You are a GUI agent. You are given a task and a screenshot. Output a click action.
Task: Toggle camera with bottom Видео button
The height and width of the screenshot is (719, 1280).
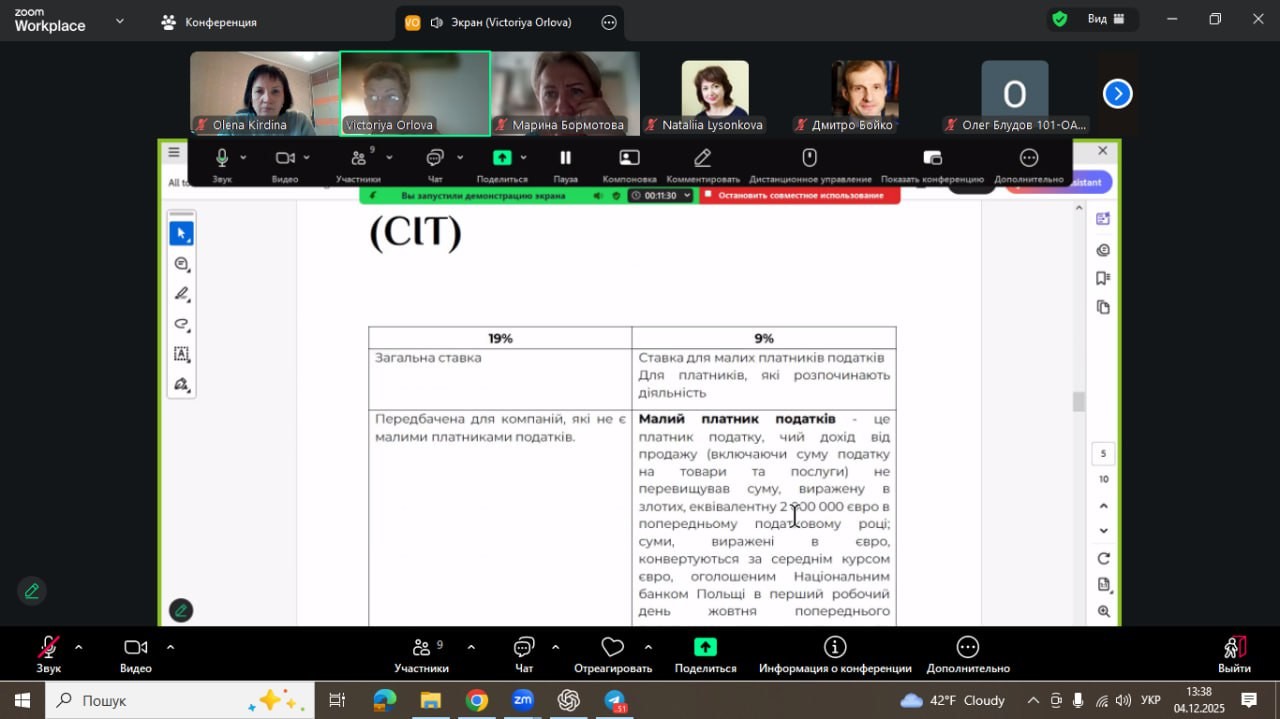coord(135,648)
